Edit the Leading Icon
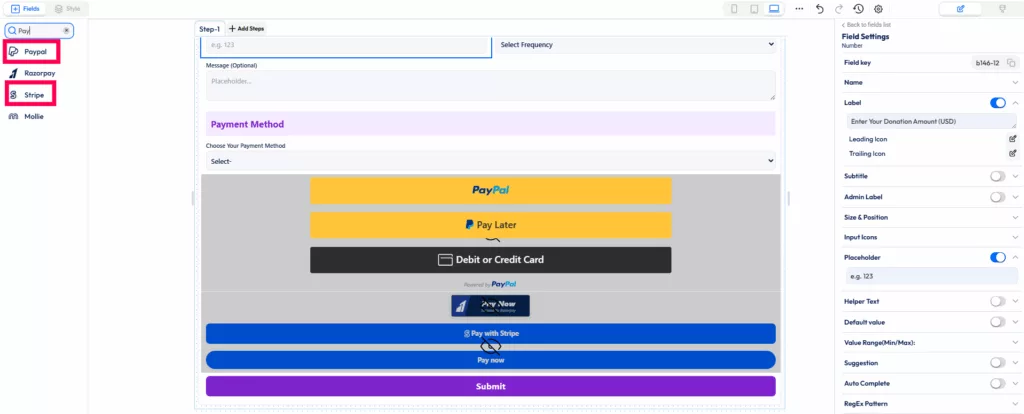This screenshot has height=414, width=1024. [x=1012, y=139]
